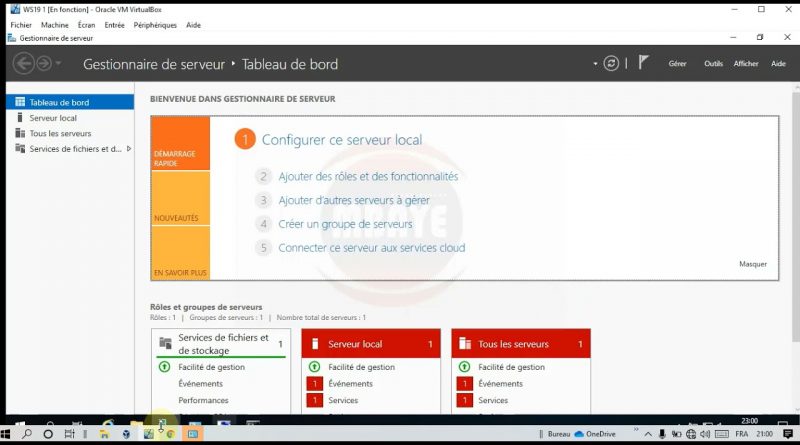
Task: Open the Services de fichiers et de stockage tile header
Action: [221, 344]
